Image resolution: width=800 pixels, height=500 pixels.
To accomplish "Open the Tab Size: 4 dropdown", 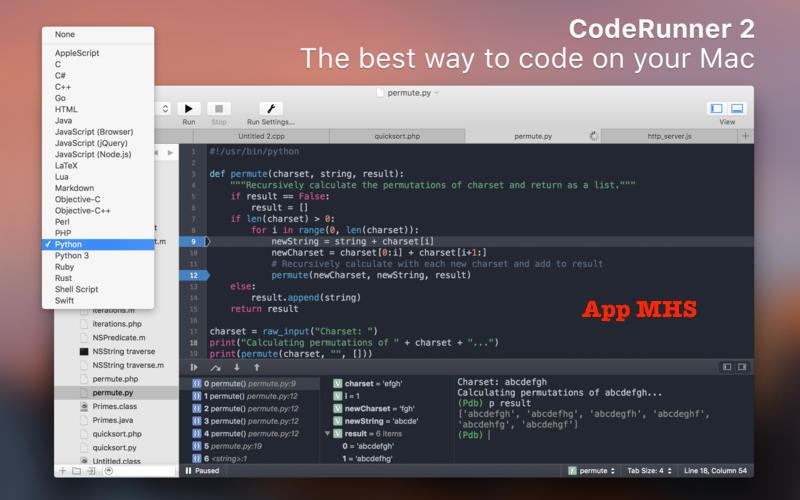I will (x=649, y=471).
